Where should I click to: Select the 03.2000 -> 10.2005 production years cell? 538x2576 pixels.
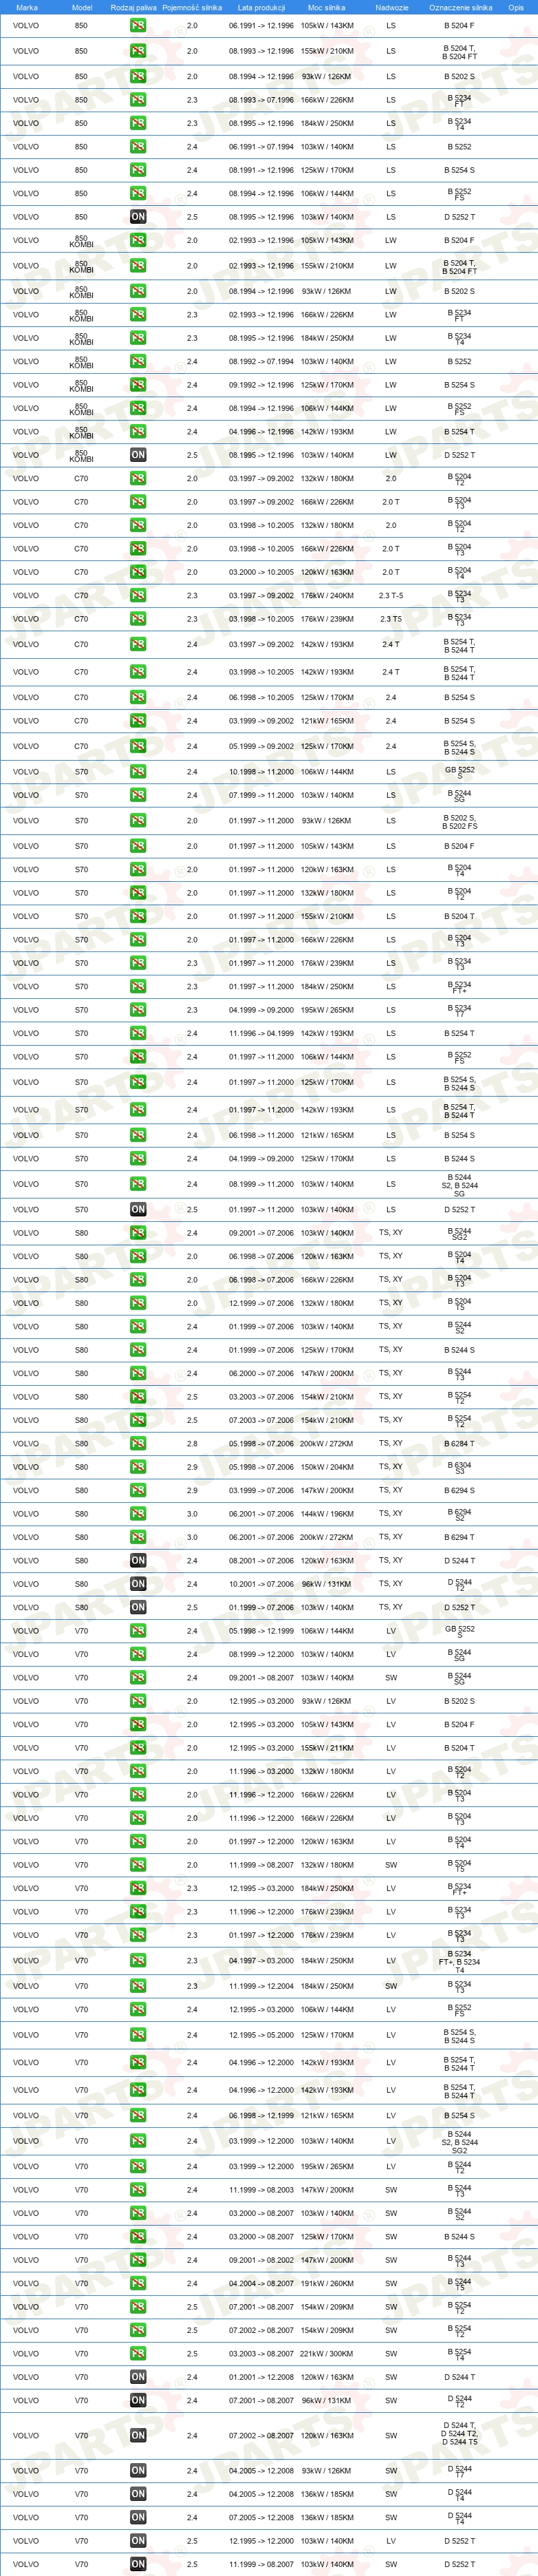[261, 572]
